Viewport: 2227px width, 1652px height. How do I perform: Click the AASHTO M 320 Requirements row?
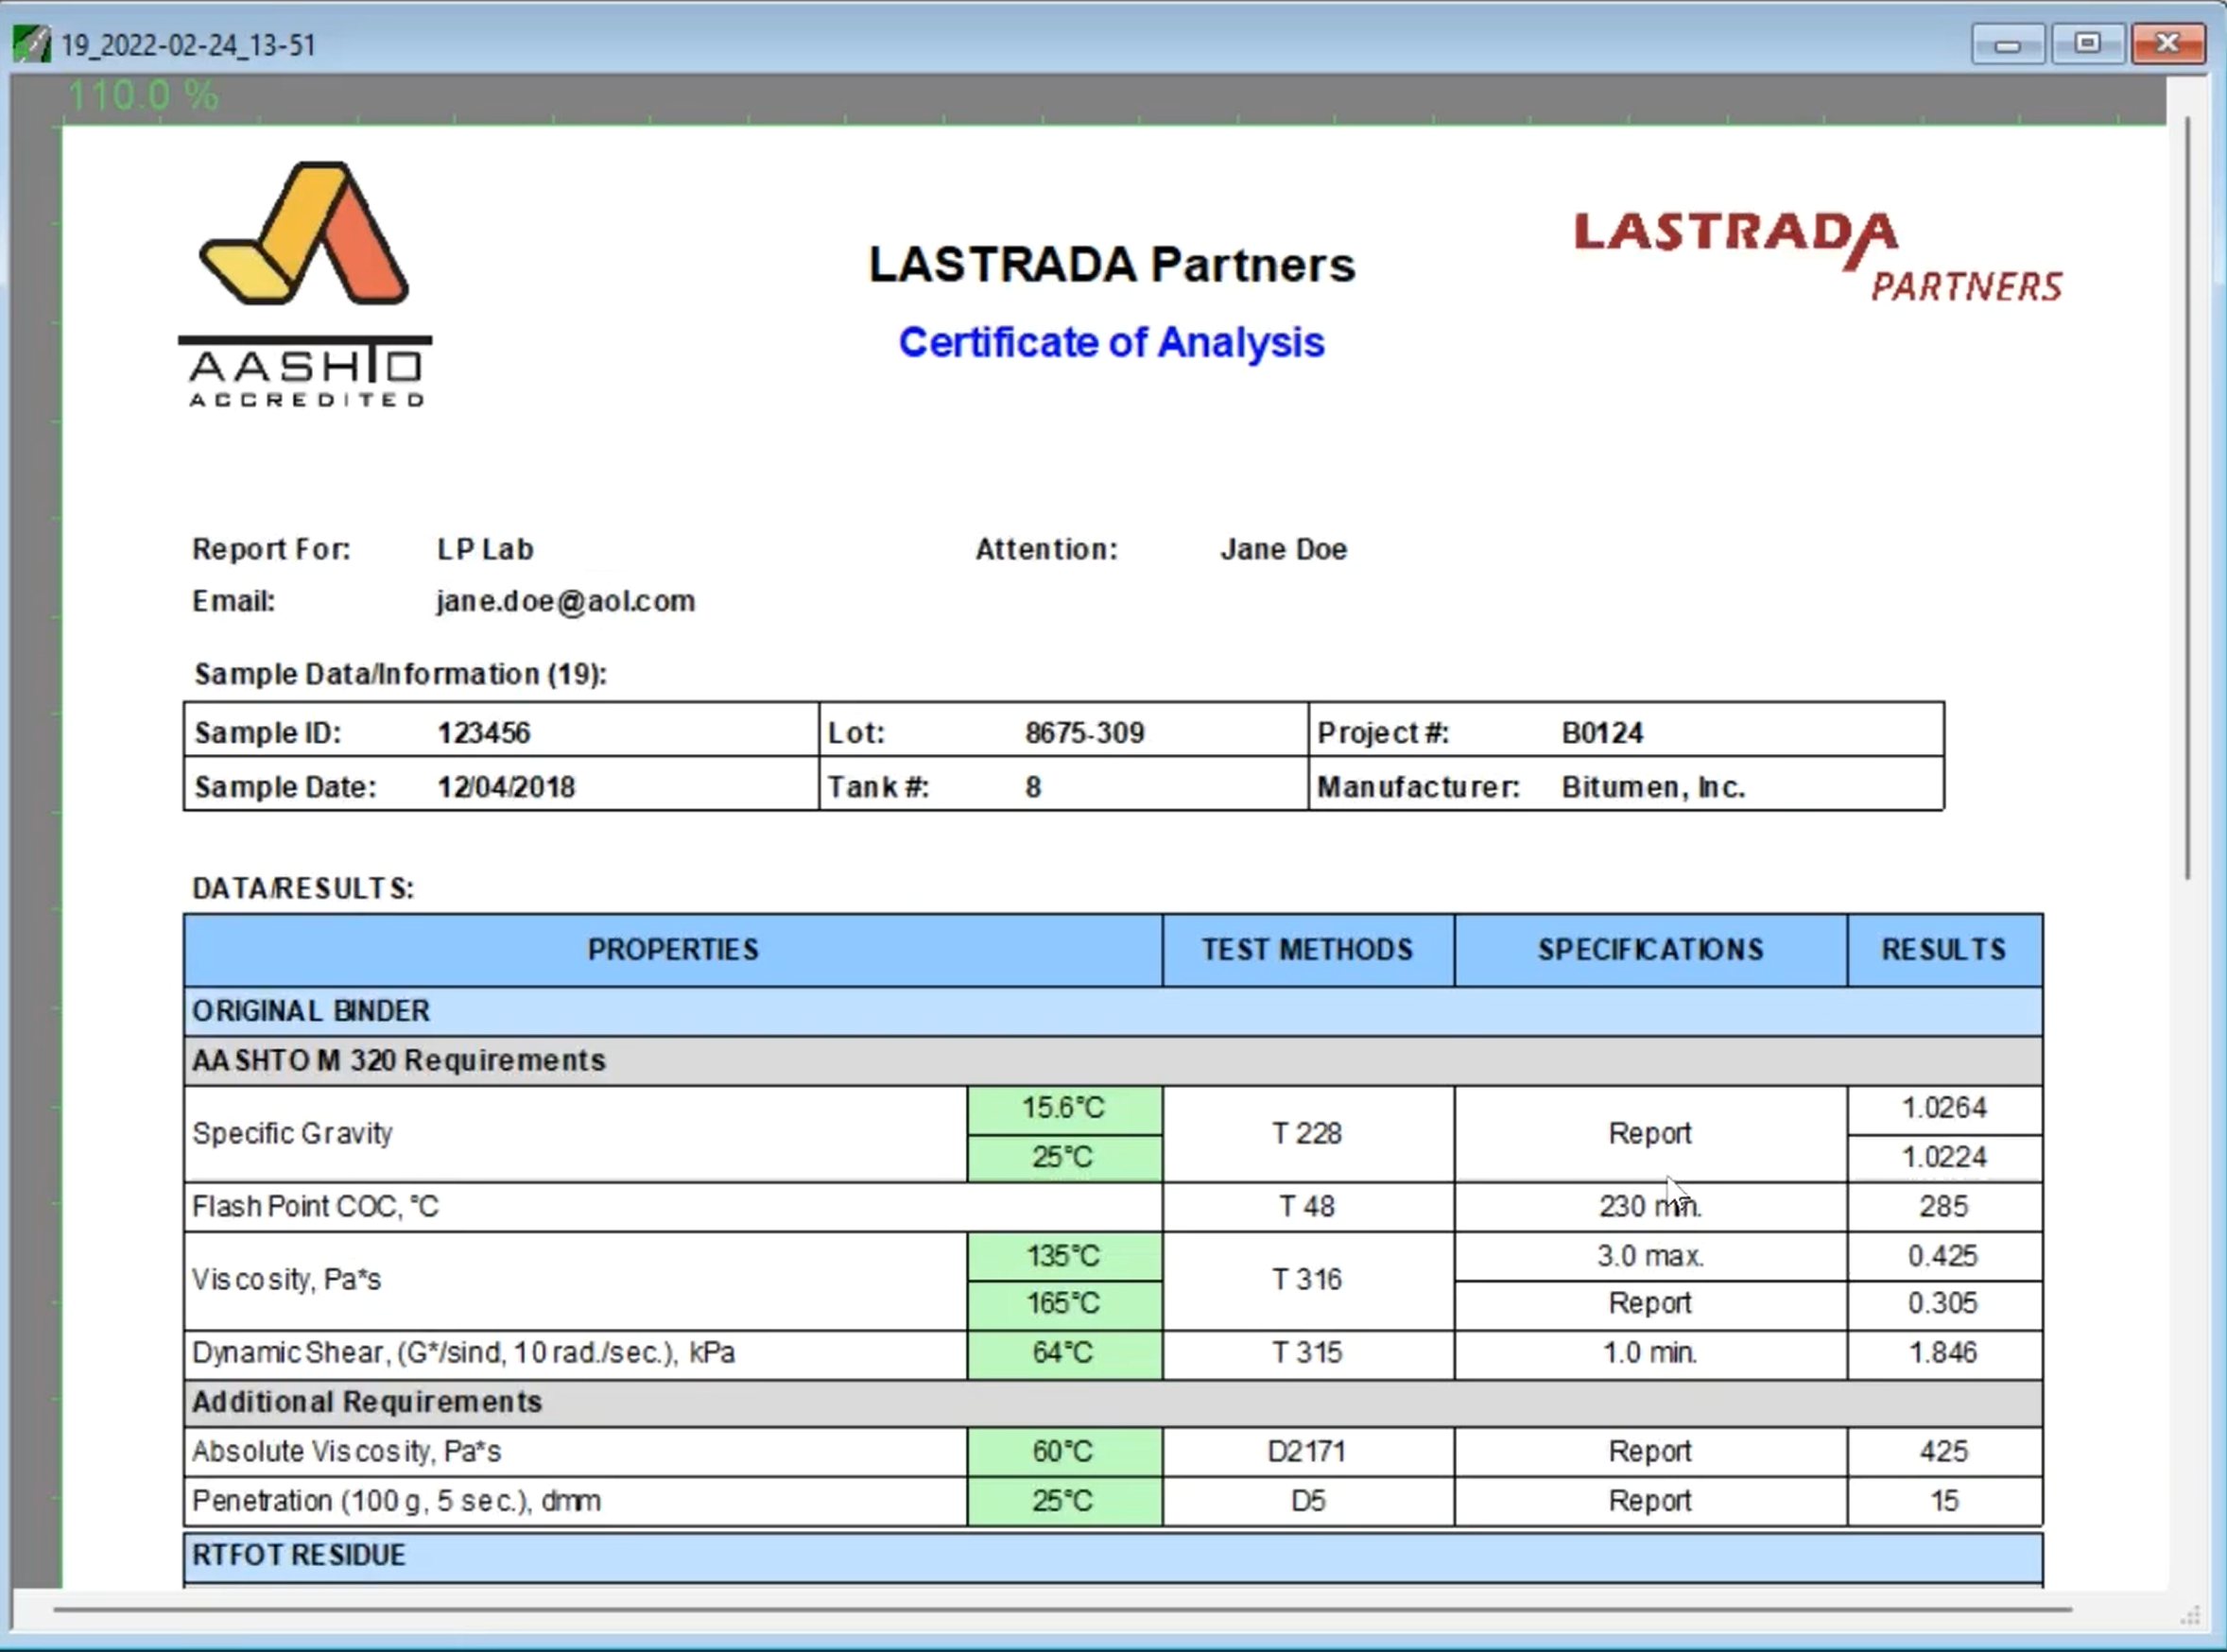tap(1113, 1060)
